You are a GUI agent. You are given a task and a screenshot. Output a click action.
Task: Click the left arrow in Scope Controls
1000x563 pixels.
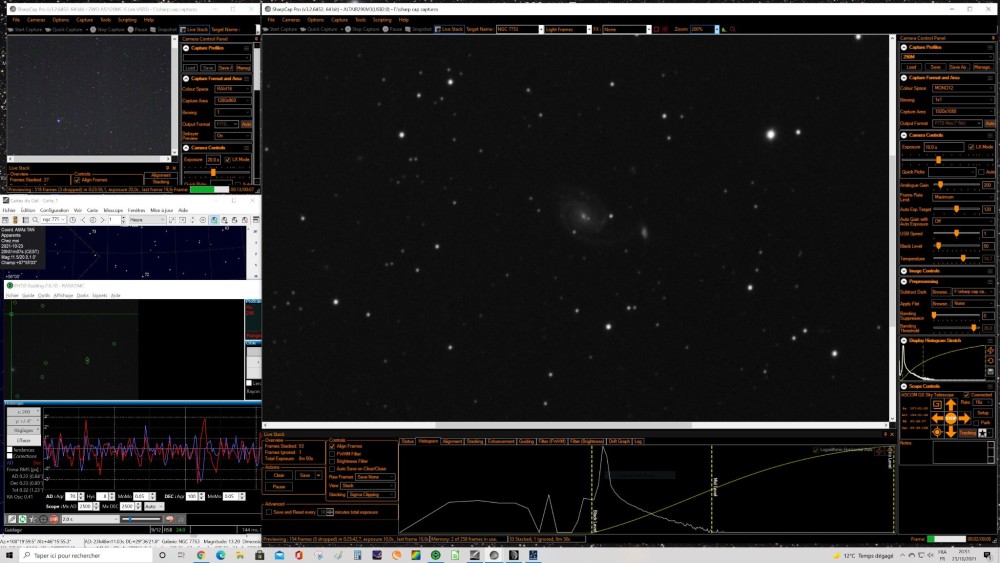click(x=937, y=418)
